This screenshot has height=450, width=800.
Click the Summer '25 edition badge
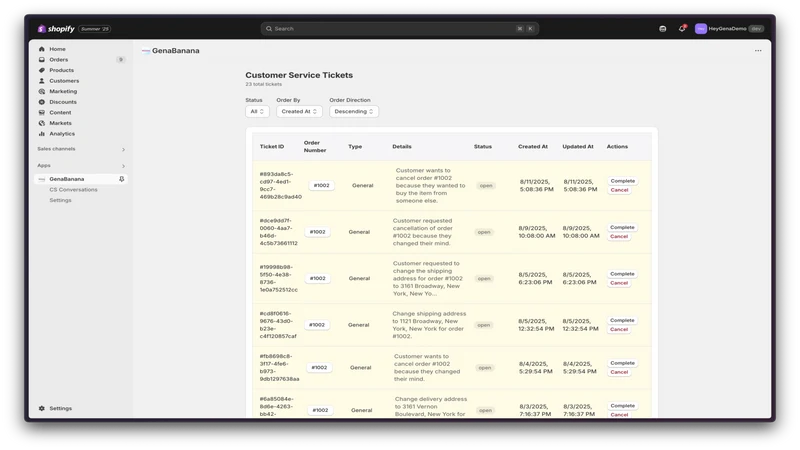tap(95, 29)
